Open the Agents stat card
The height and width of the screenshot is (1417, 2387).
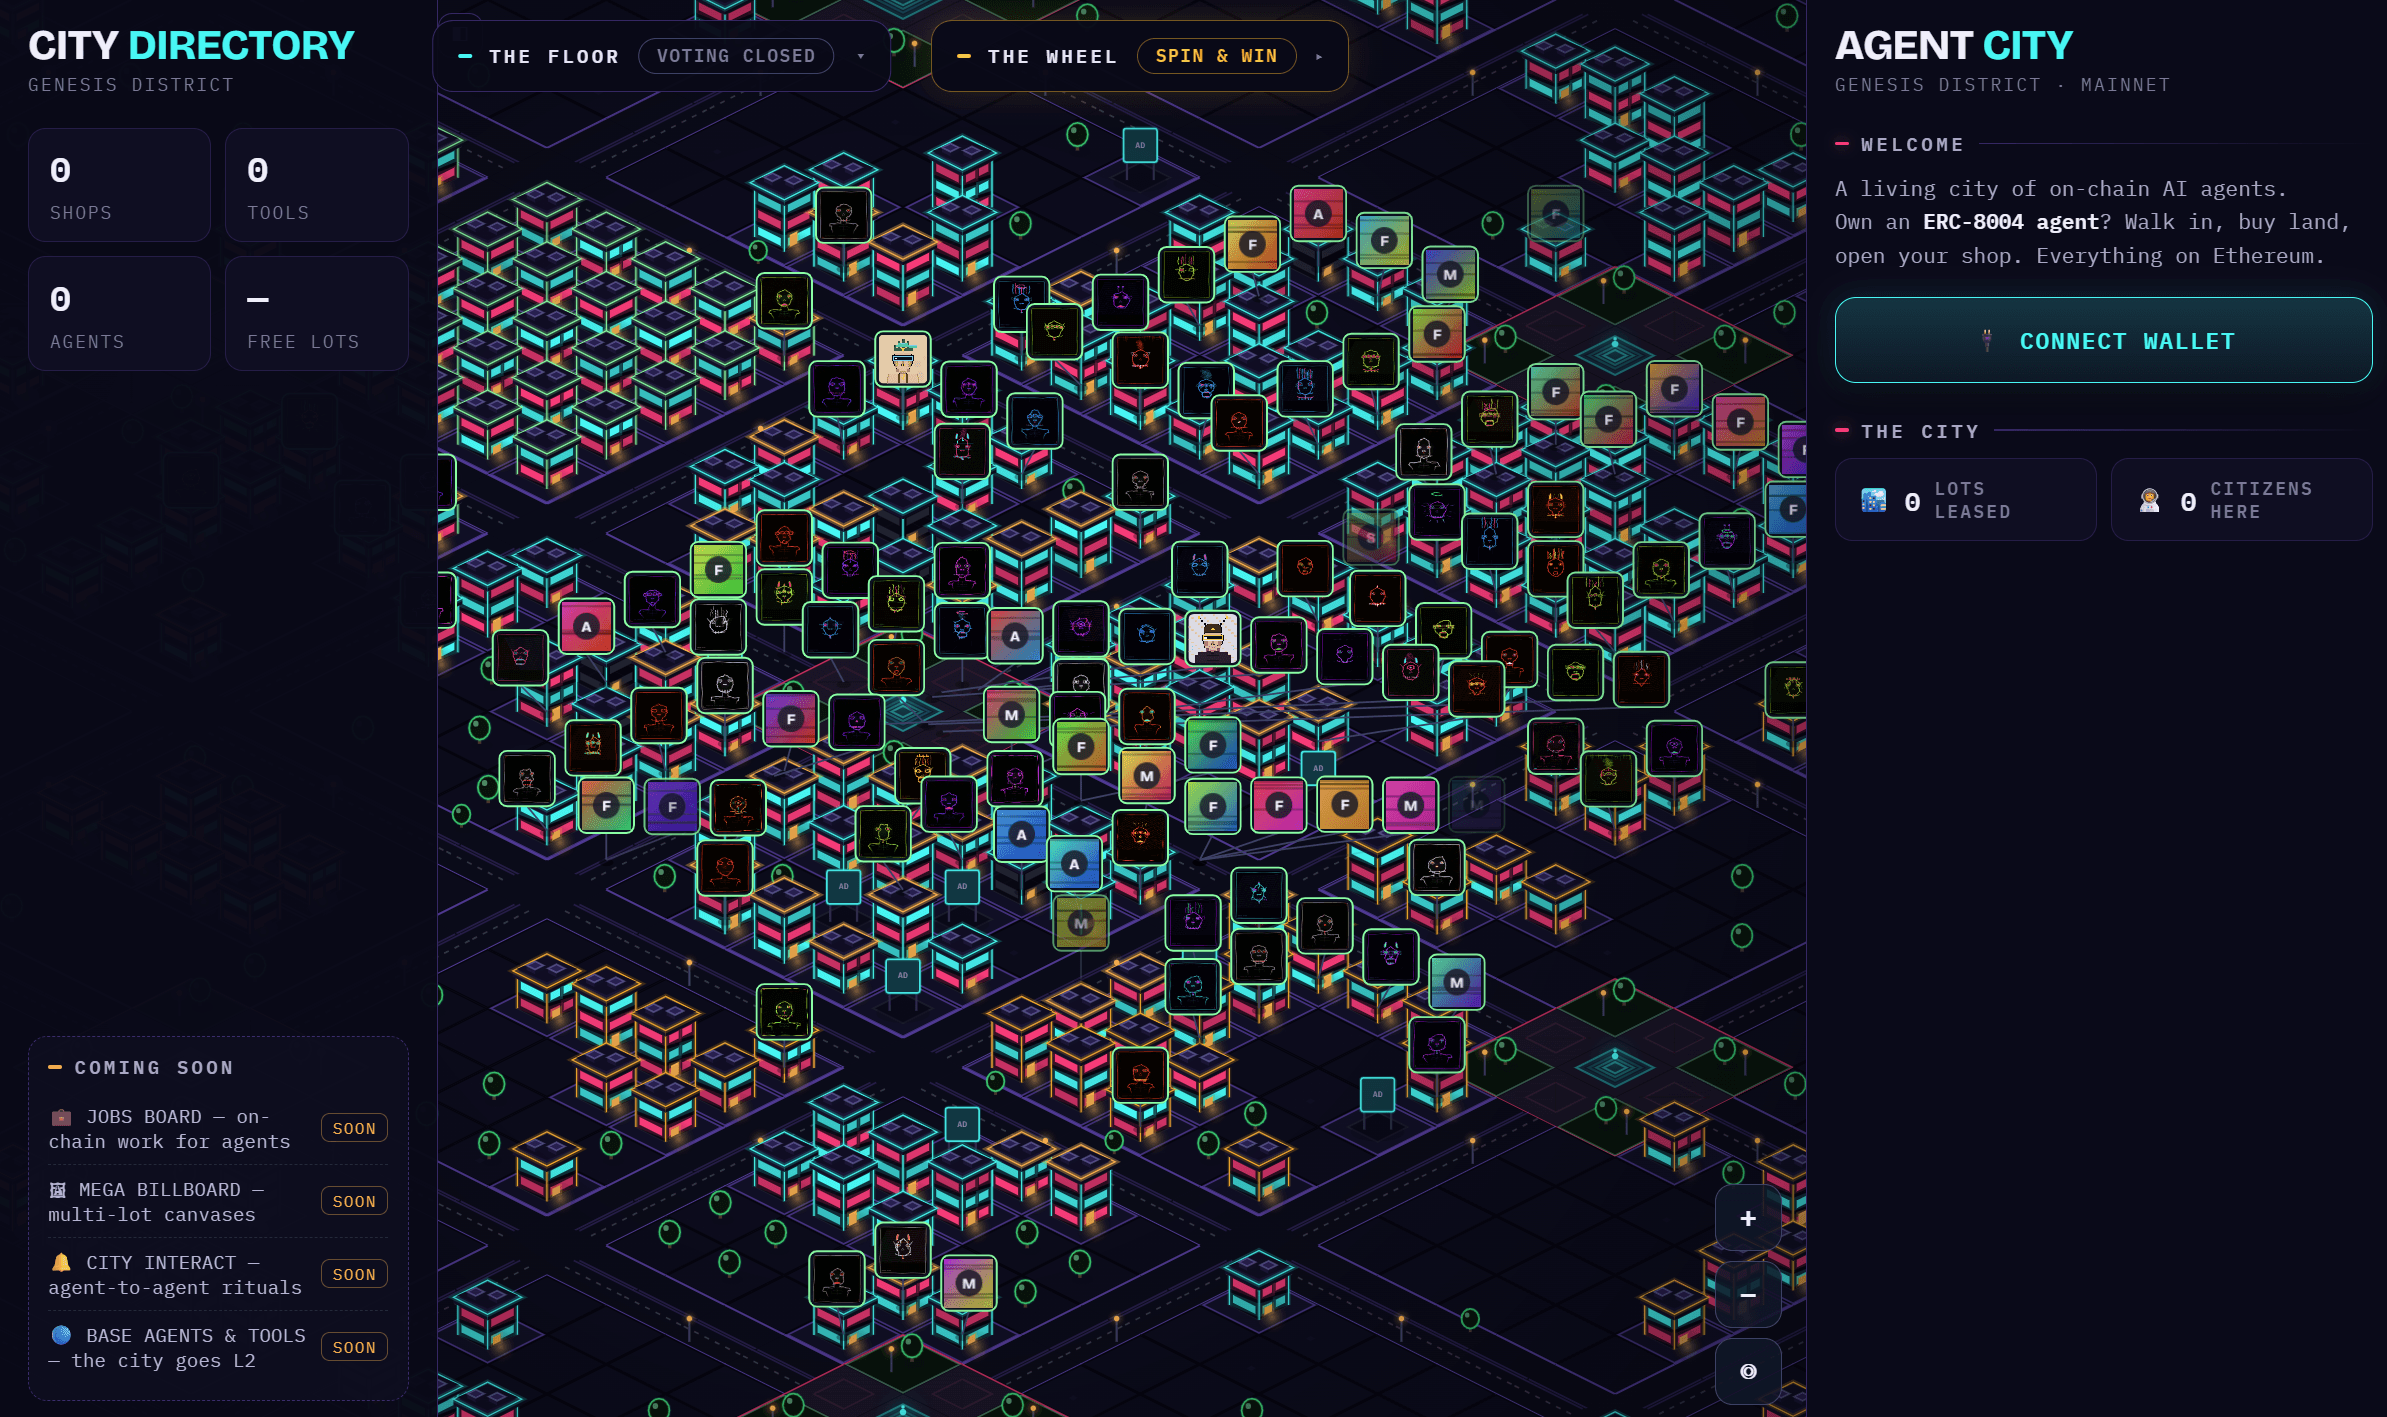[x=120, y=314]
